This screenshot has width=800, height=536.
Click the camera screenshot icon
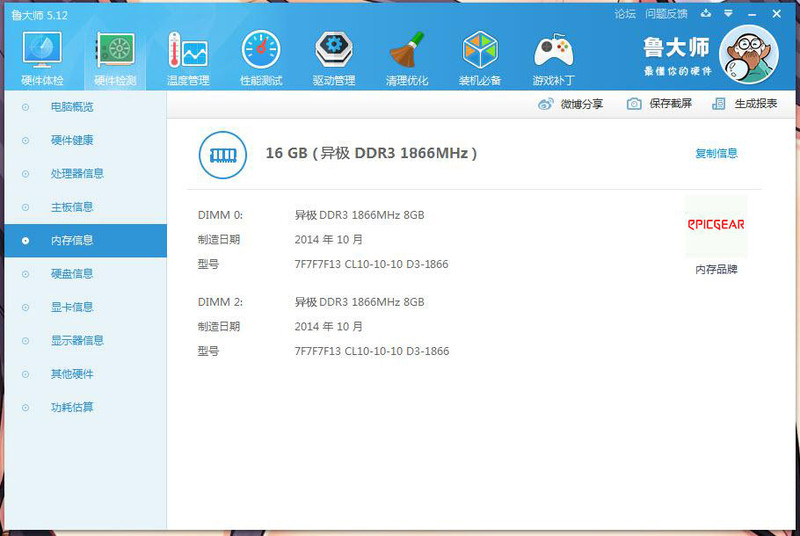click(x=634, y=104)
